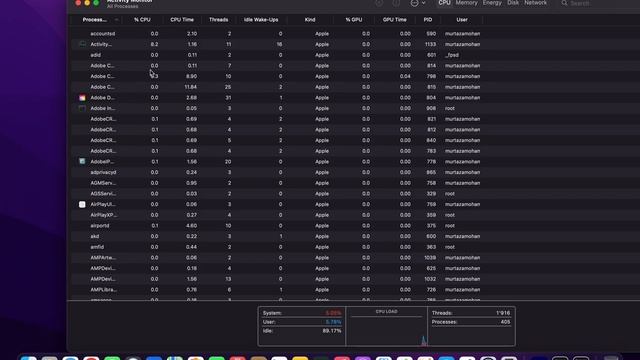The image size is (640, 360).
Task: Sort by the User column header
Action: 462,20
